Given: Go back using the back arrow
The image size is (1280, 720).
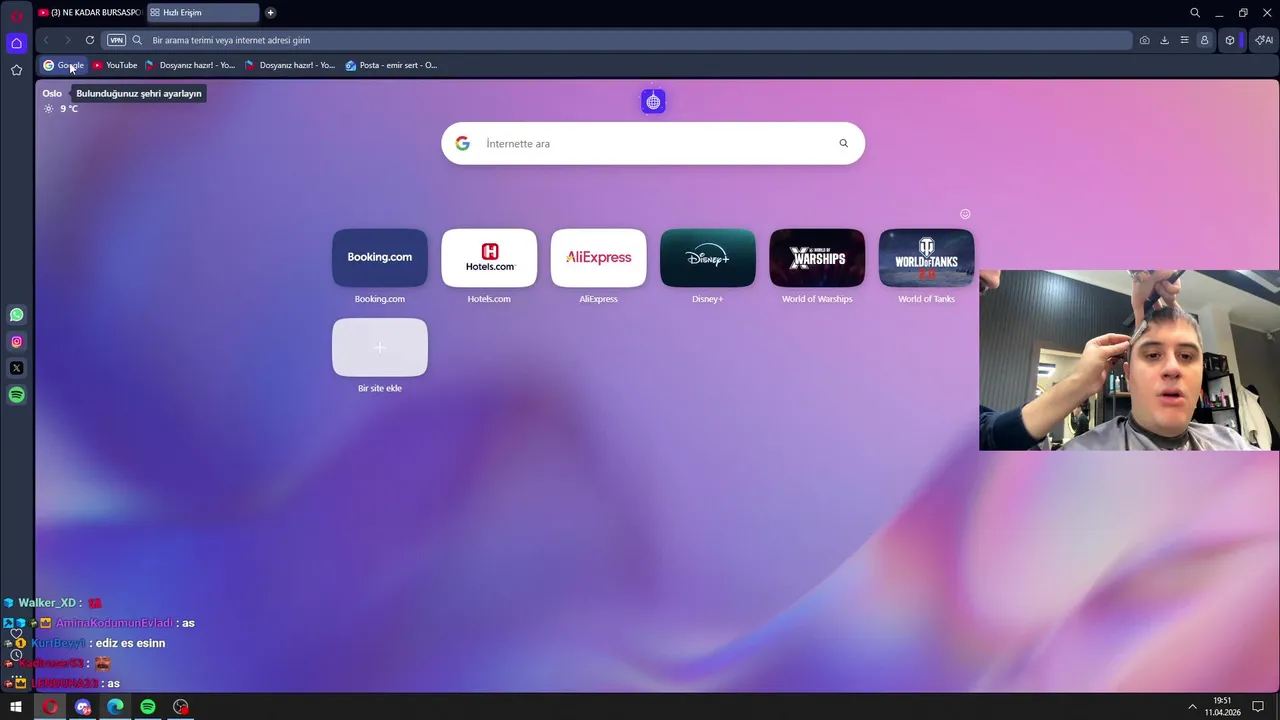Looking at the screenshot, I should tap(46, 40).
